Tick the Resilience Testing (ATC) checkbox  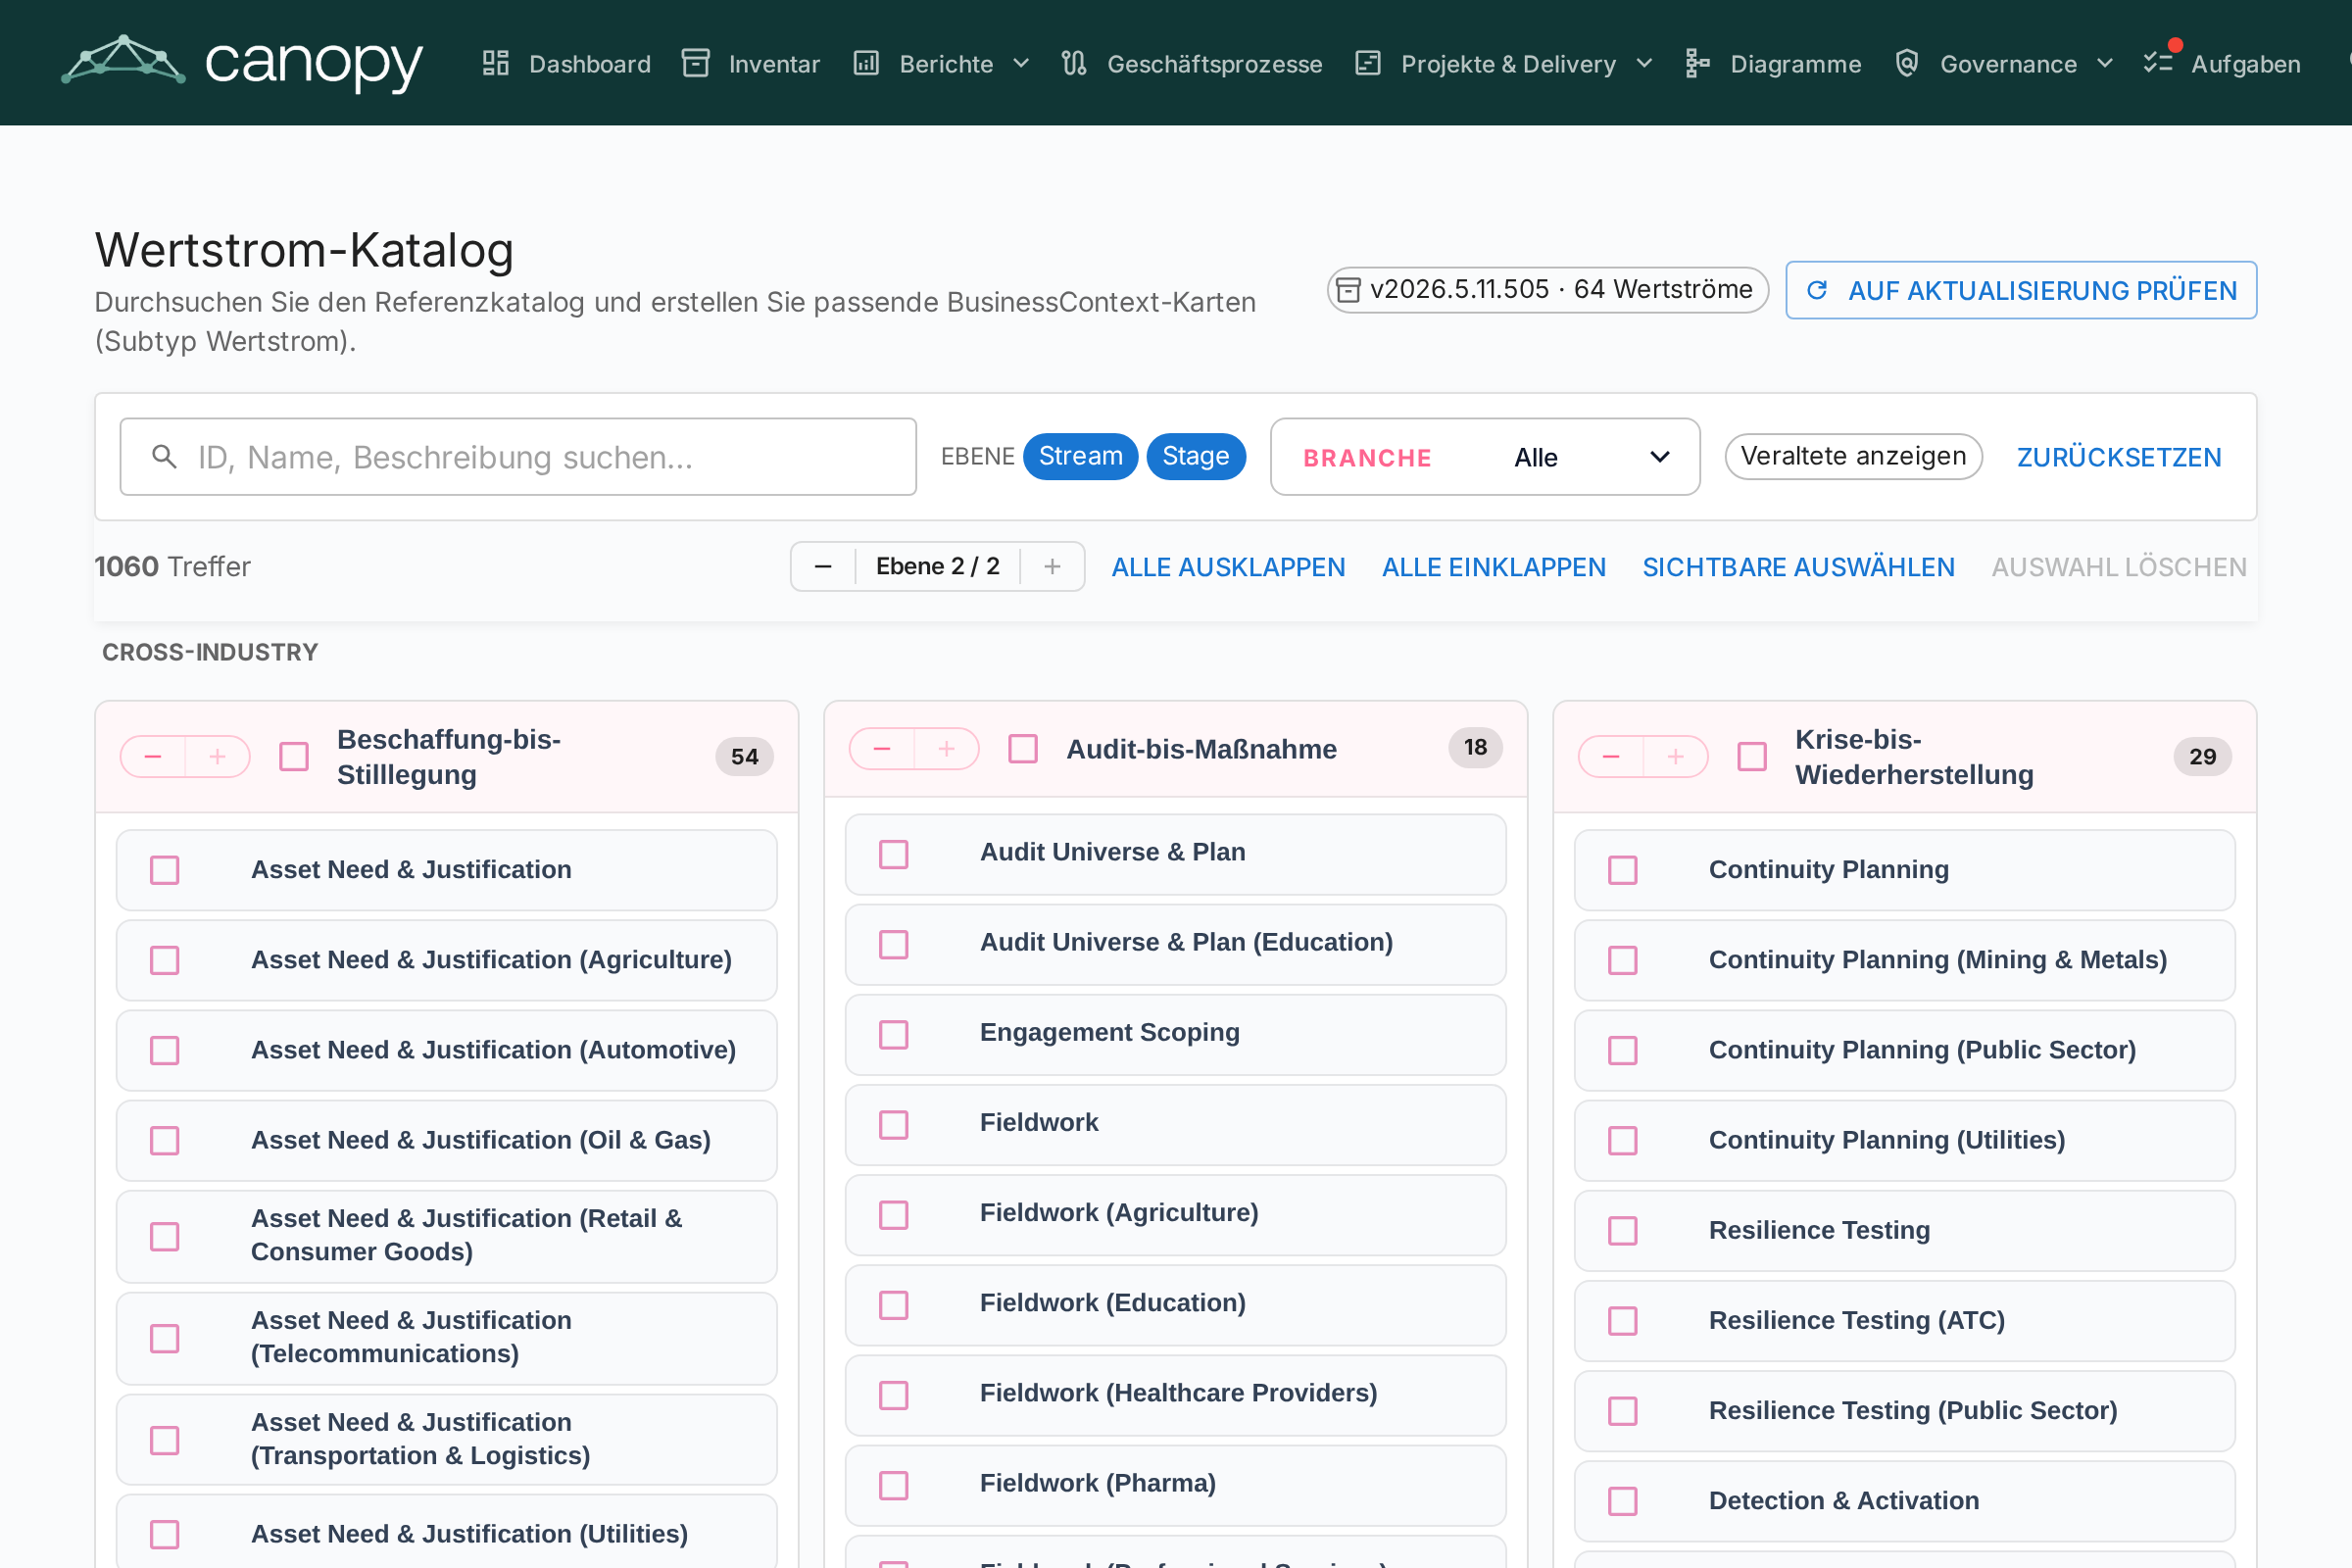[x=1623, y=1320]
